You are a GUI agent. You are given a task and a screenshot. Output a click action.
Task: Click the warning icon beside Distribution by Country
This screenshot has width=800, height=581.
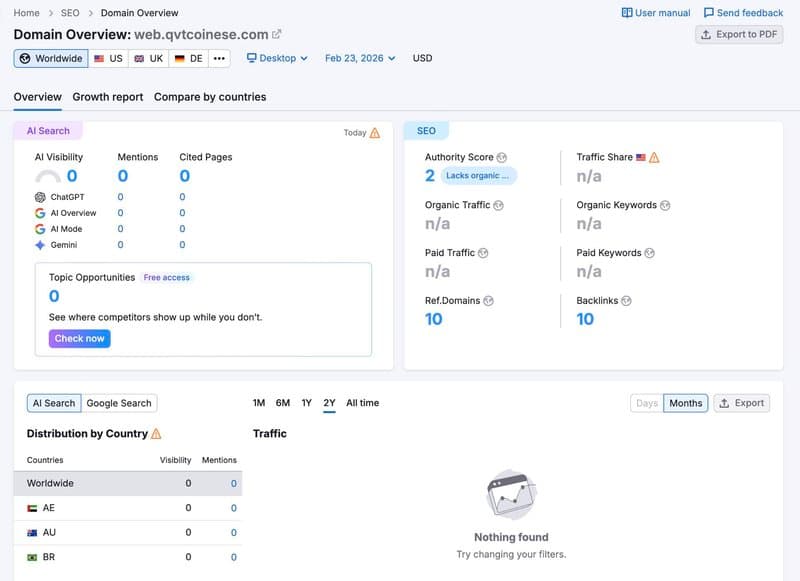point(157,434)
